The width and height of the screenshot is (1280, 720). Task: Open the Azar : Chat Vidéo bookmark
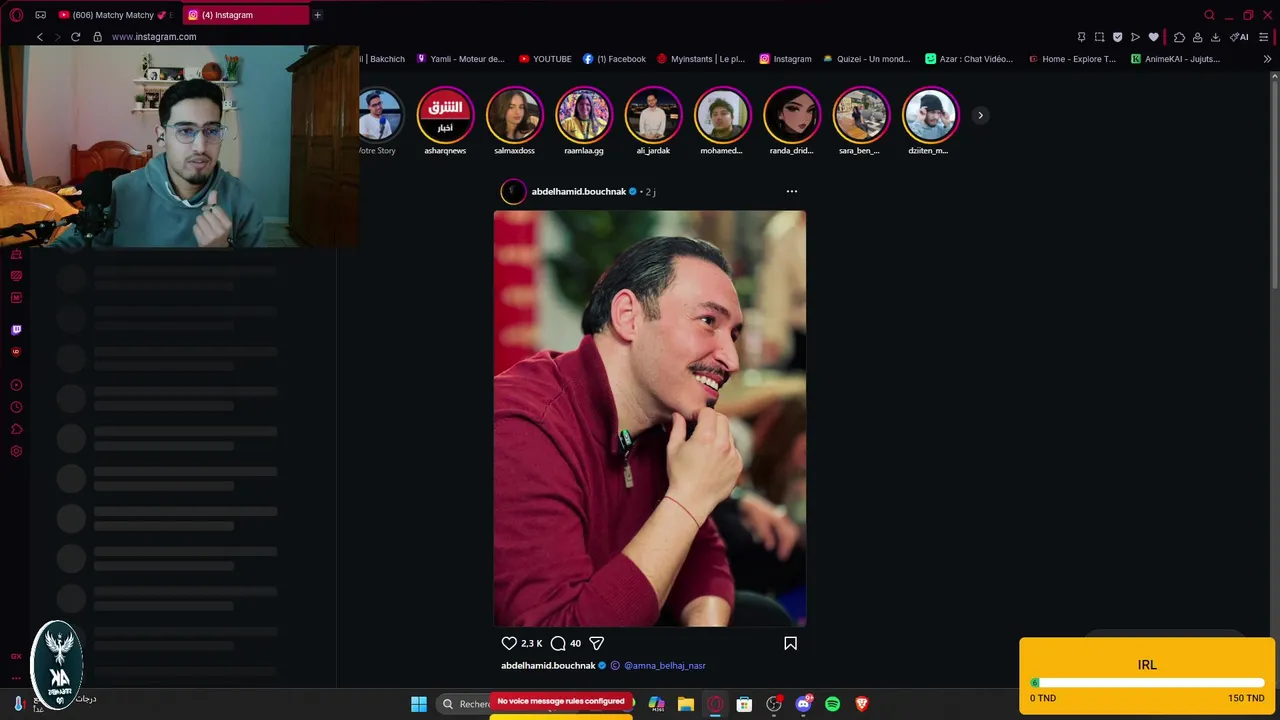[x=969, y=59]
